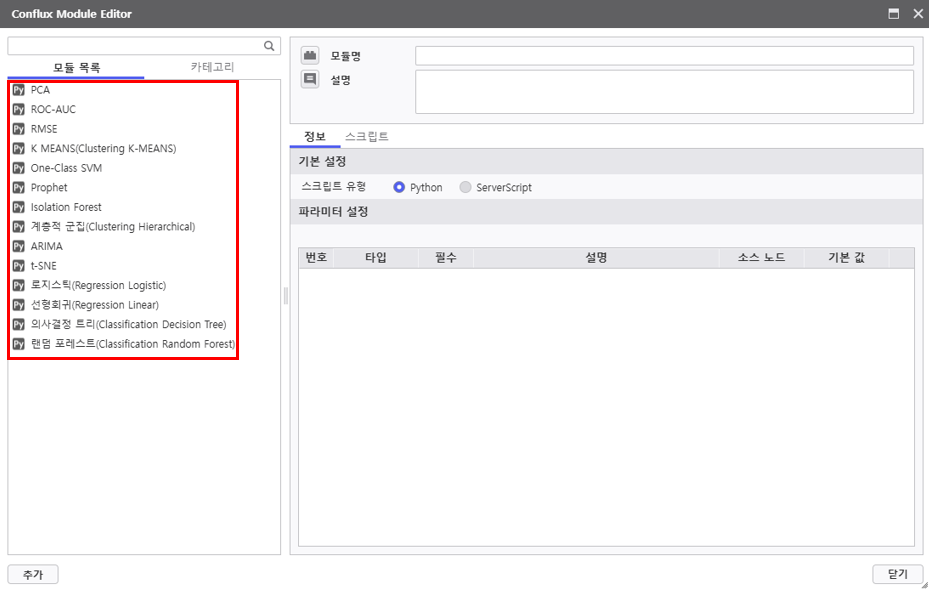
Task: Click the Py icon beside Isolation Forest
Action: pos(18,207)
